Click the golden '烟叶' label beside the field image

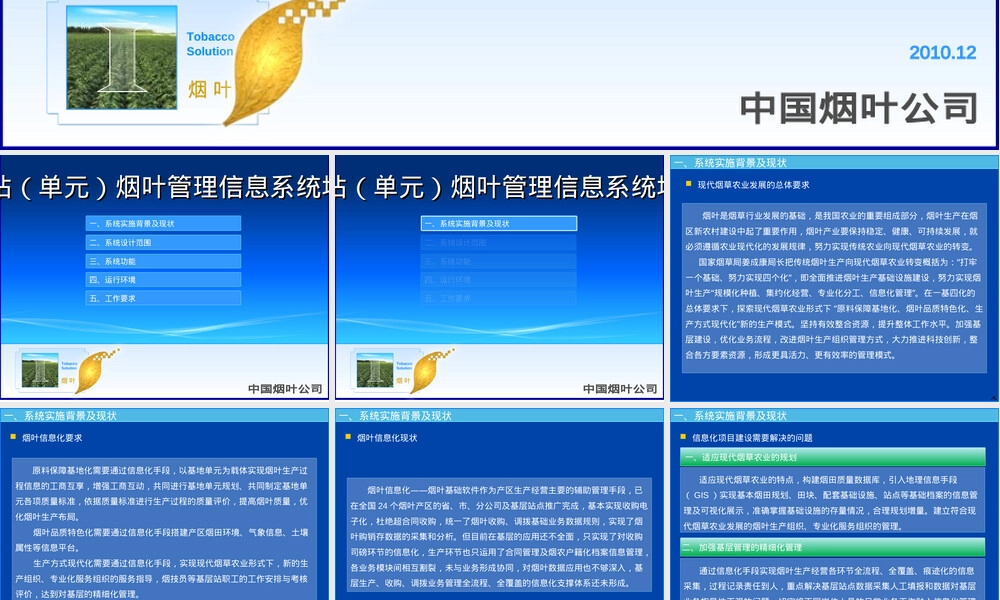pos(209,89)
